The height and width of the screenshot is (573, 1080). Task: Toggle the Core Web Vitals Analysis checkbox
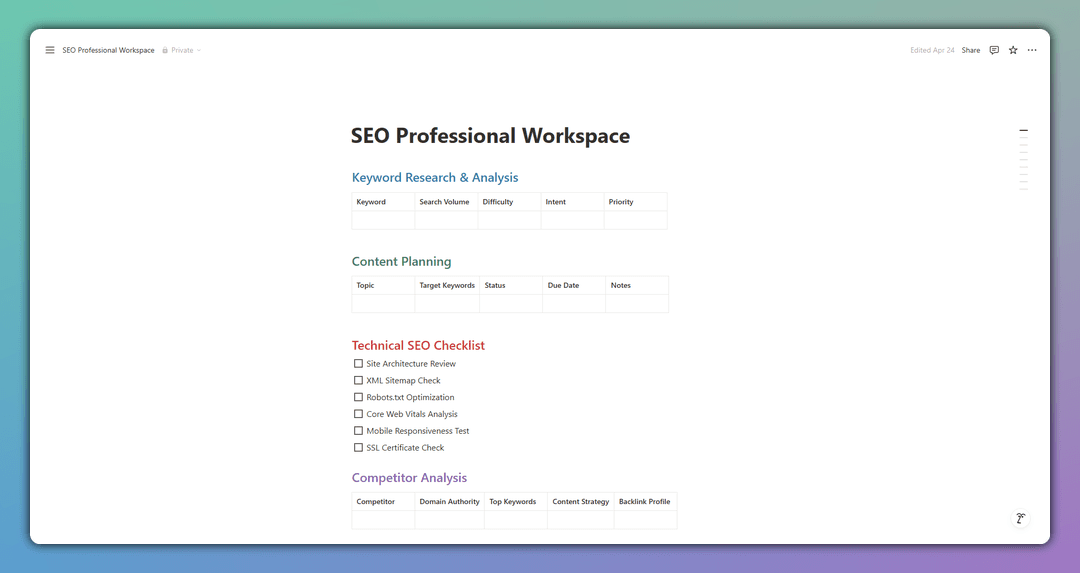[359, 414]
